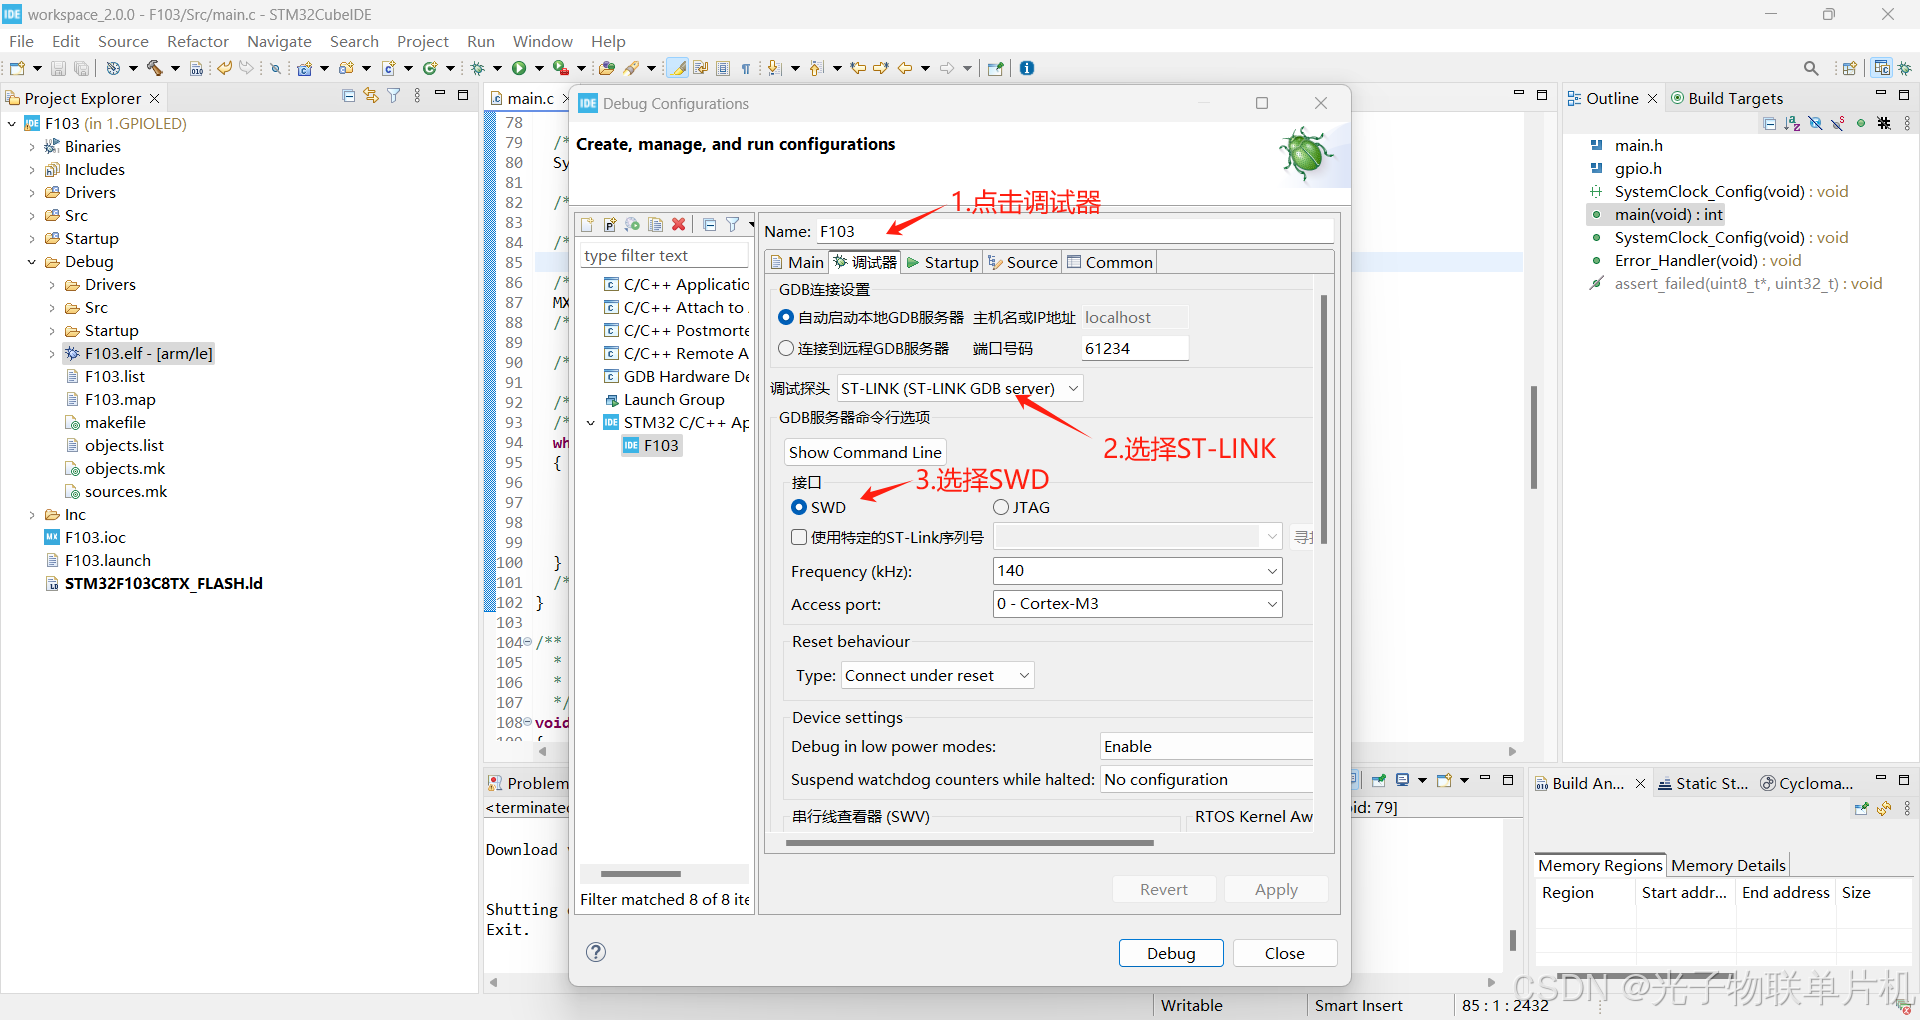Image resolution: width=1920 pixels, height=1020 pixels.
Task: Select auto-start local GDB server radio
Action: (786, 317)
